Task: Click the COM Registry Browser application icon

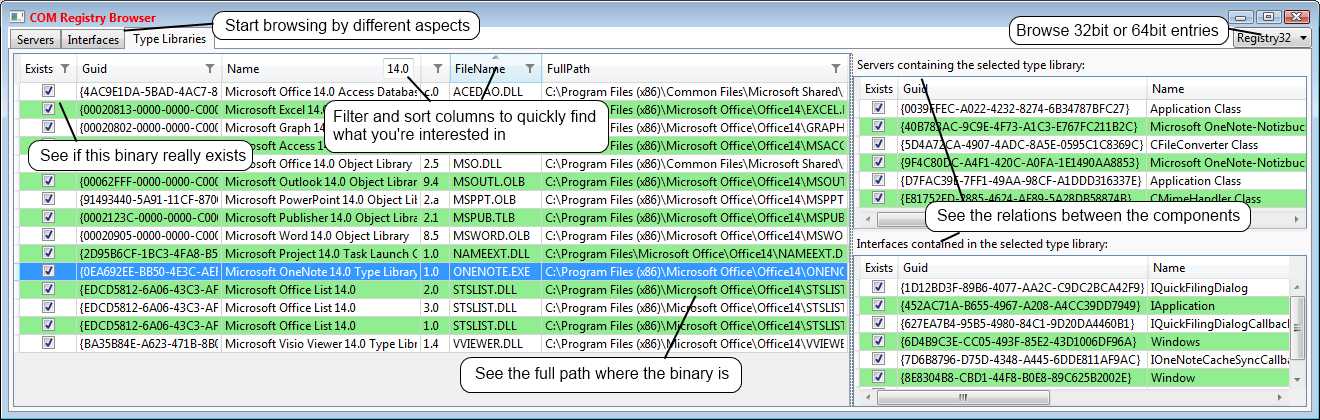Action: click(16, 17)
